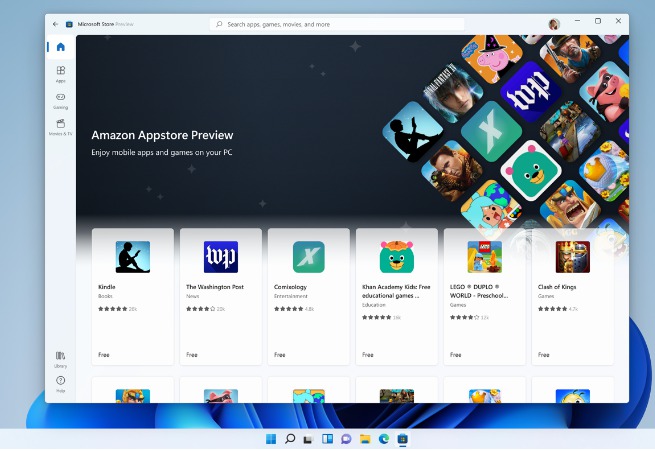Click the pig with mask tile in the banner
The height and width of the screenshot is (451, 655).
[606, 91]
